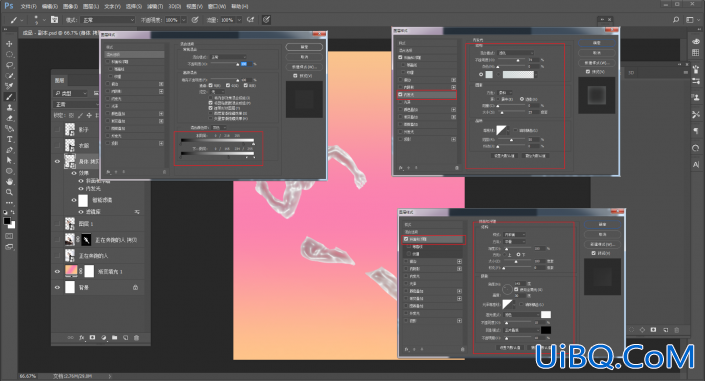Viewport: 705px width, 381px height.
Task: Show the 图层 1 layer
Action: (57, 224)
